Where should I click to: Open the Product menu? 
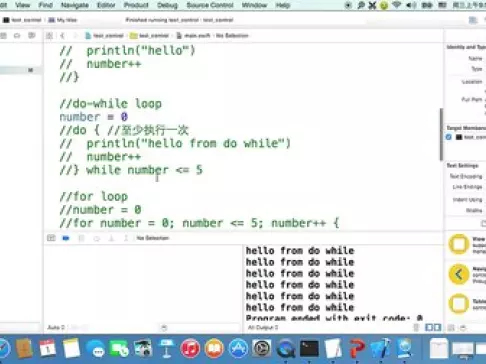tap(136, 5)
